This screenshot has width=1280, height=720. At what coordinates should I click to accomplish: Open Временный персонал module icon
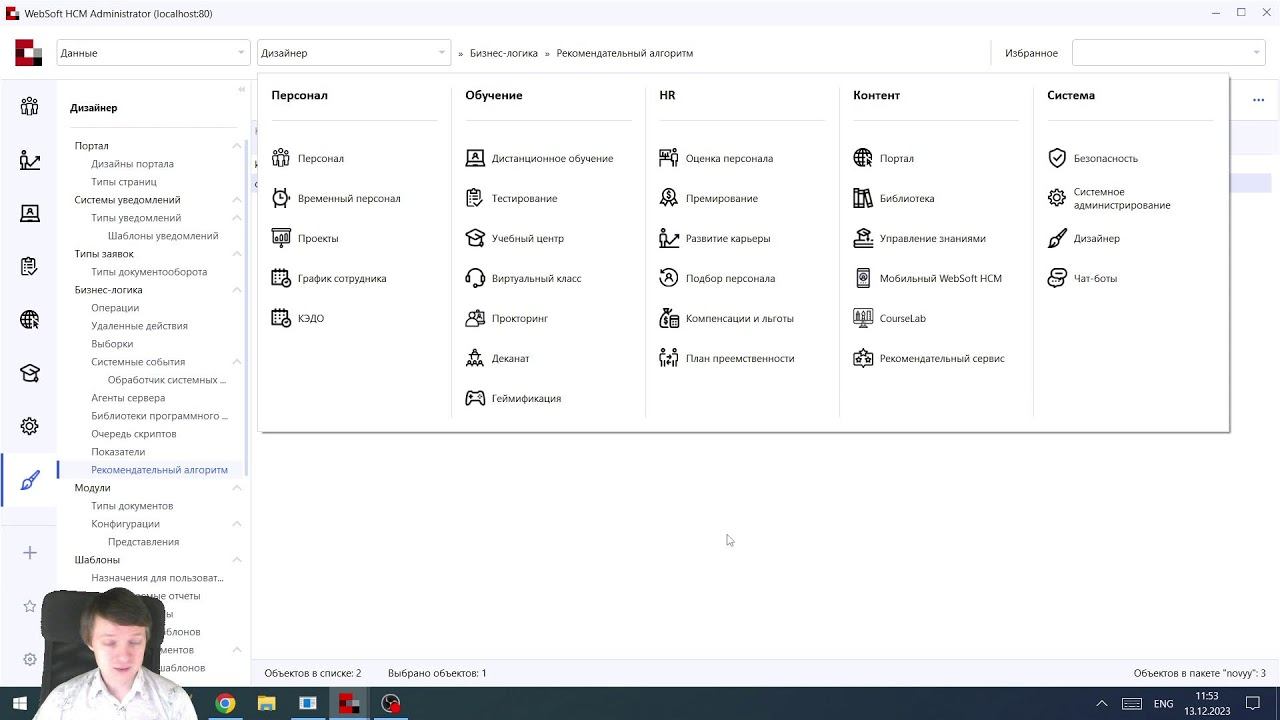281,198
